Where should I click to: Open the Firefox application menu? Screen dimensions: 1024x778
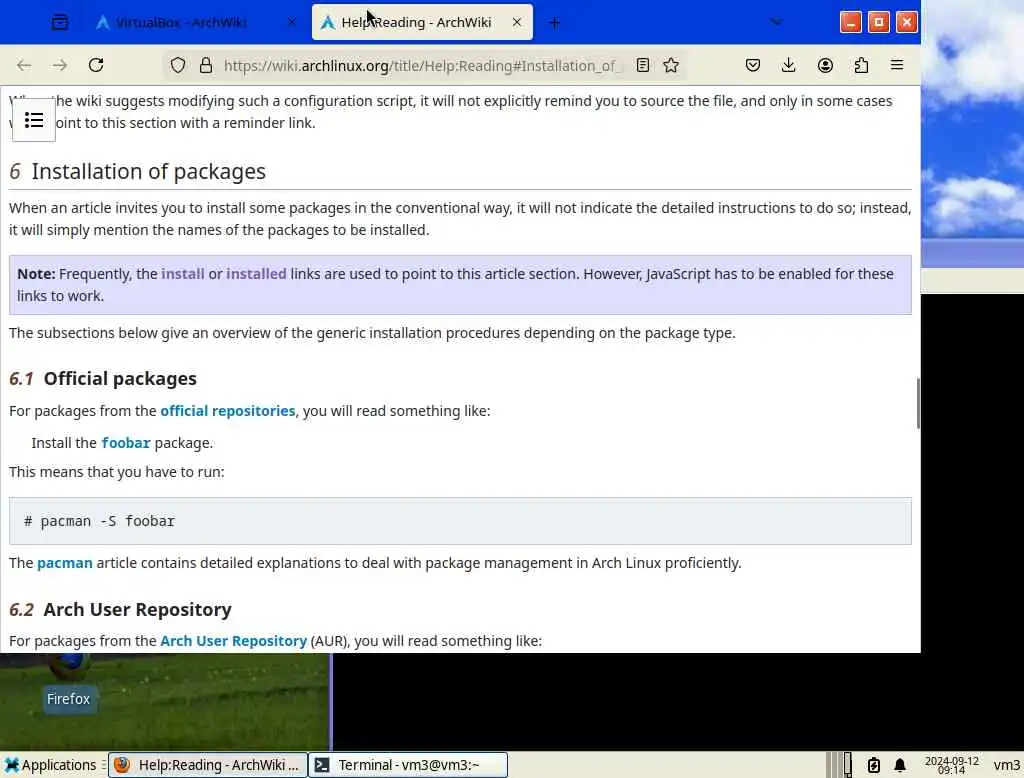tap(897, 65)
